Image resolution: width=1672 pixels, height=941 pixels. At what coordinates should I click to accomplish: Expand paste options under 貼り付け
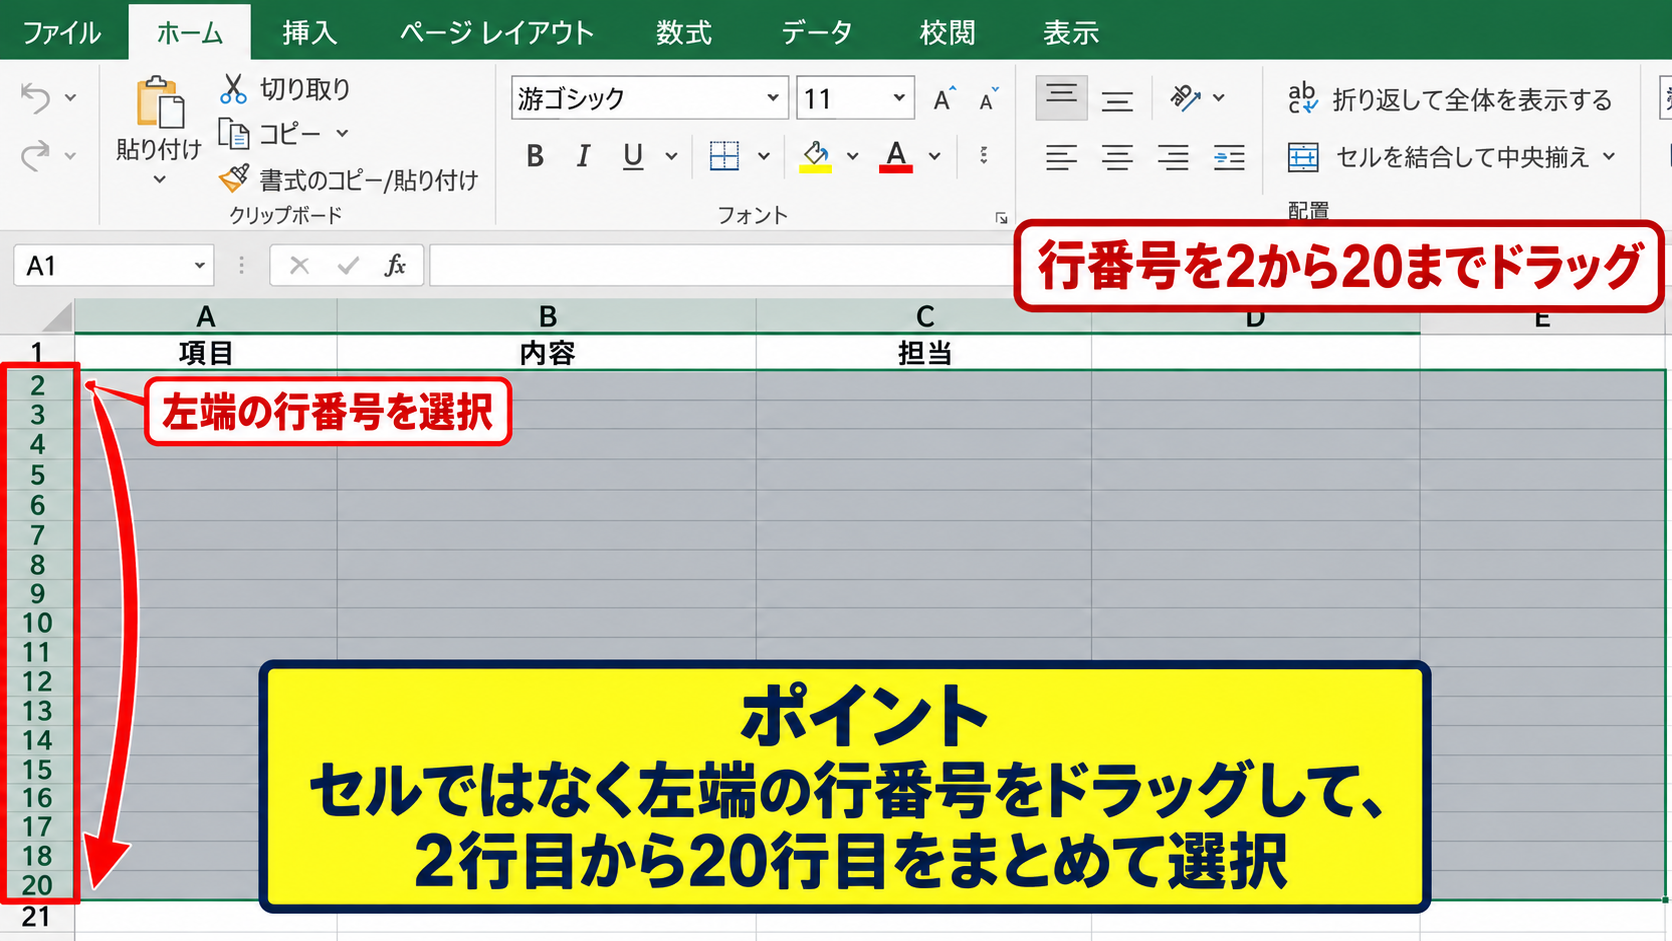click(160, 180)
